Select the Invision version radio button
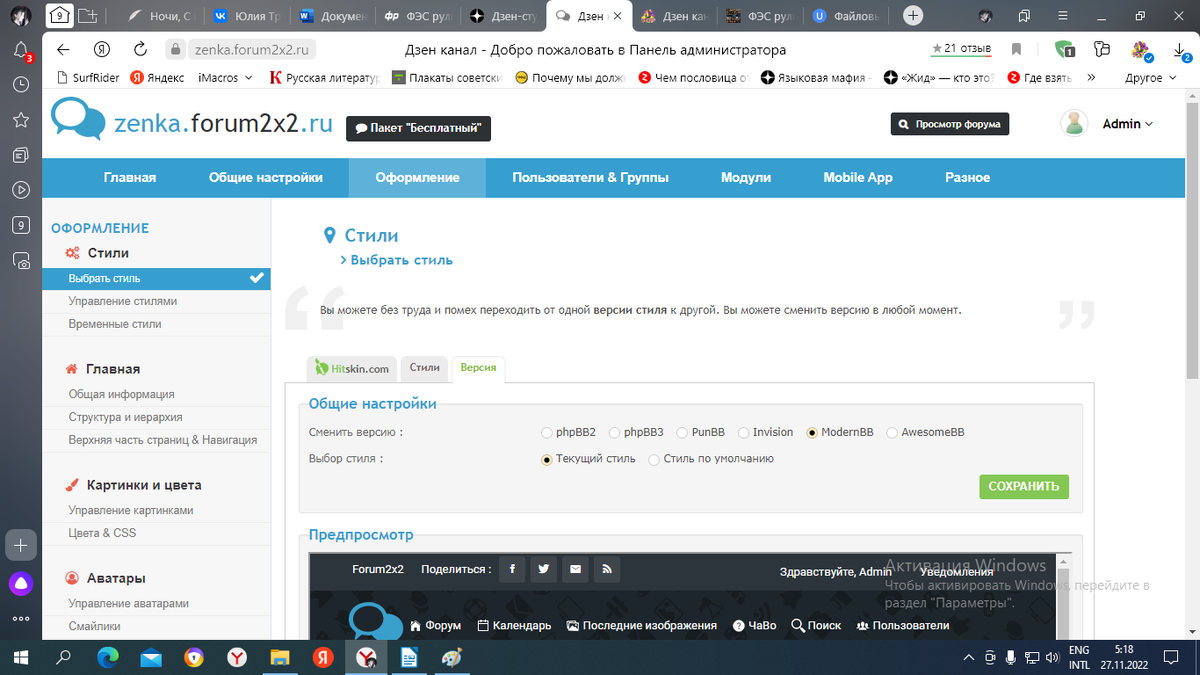 click(744, 433)
